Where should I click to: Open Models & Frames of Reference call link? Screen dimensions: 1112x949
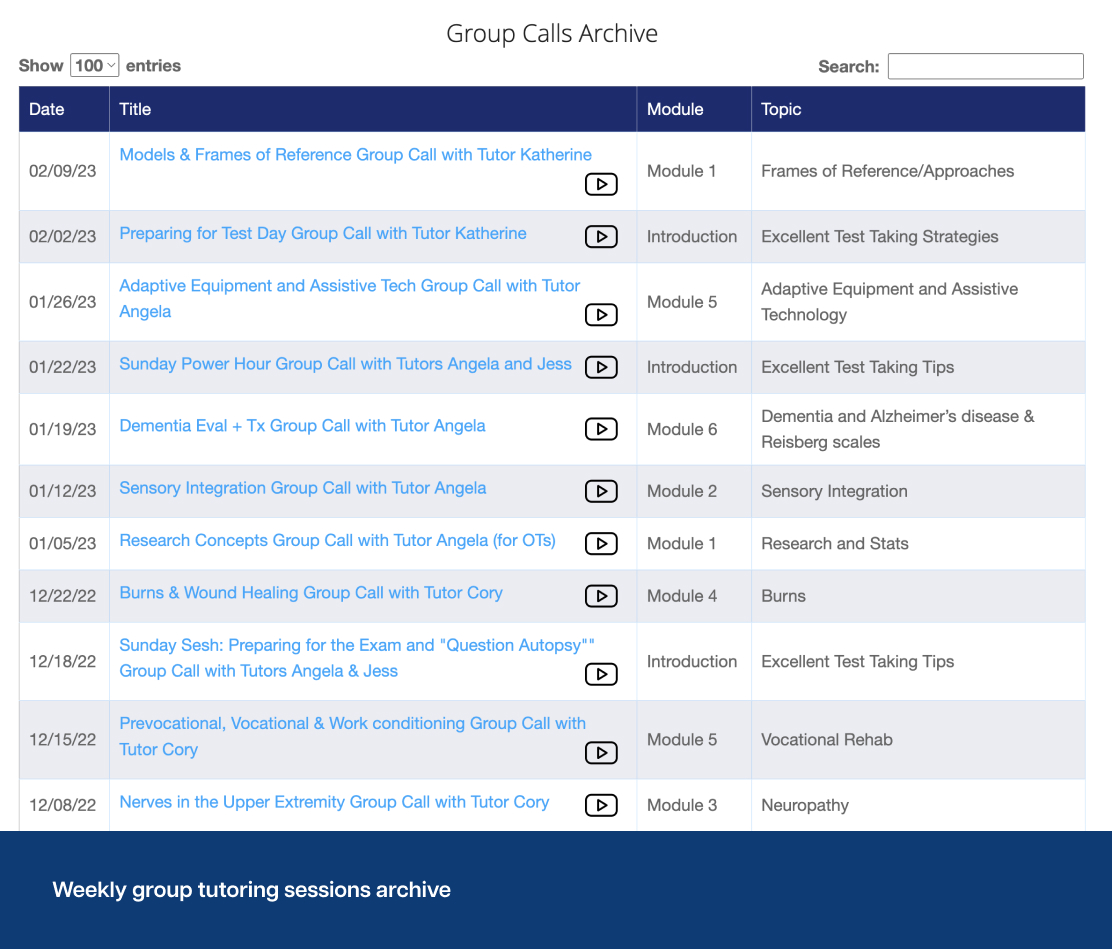point(355,155)
